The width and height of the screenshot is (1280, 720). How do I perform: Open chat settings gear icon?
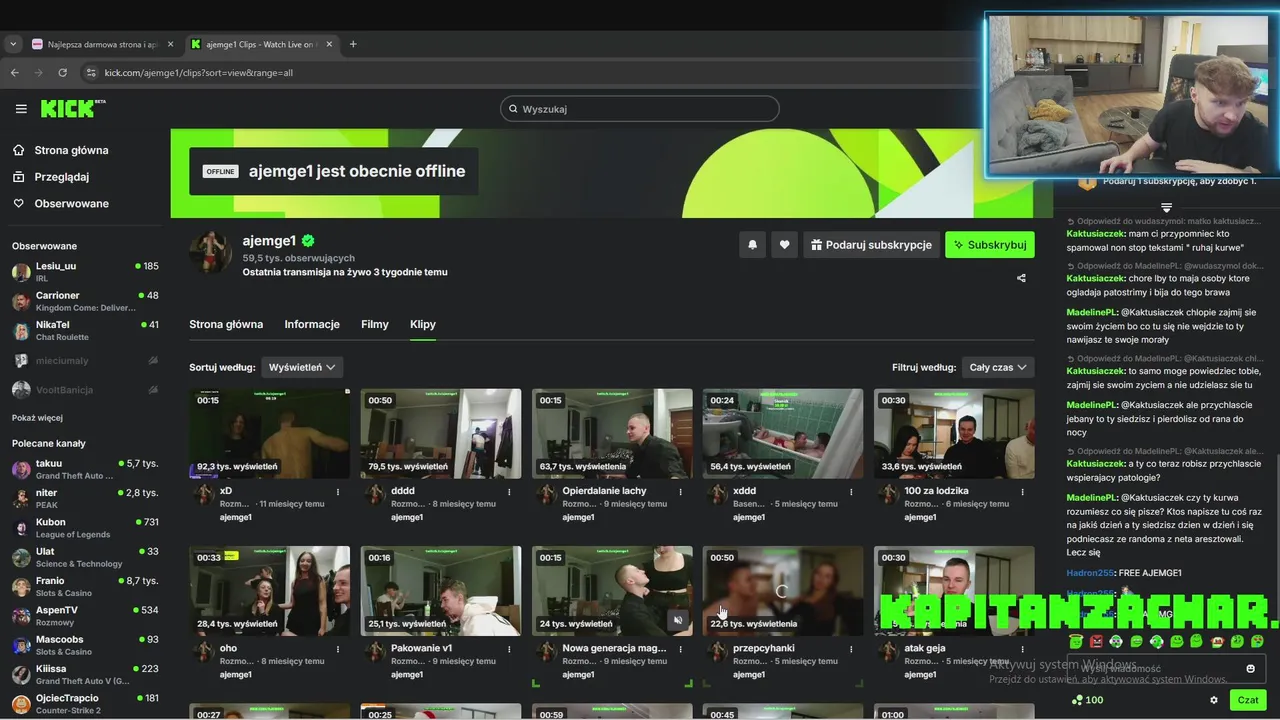coord(1214,700)
